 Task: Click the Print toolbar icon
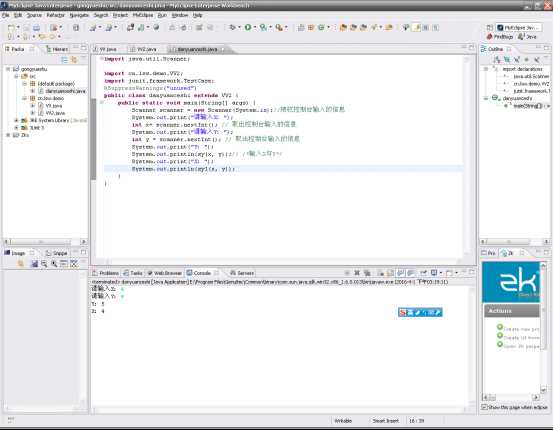tap(36, 28)
